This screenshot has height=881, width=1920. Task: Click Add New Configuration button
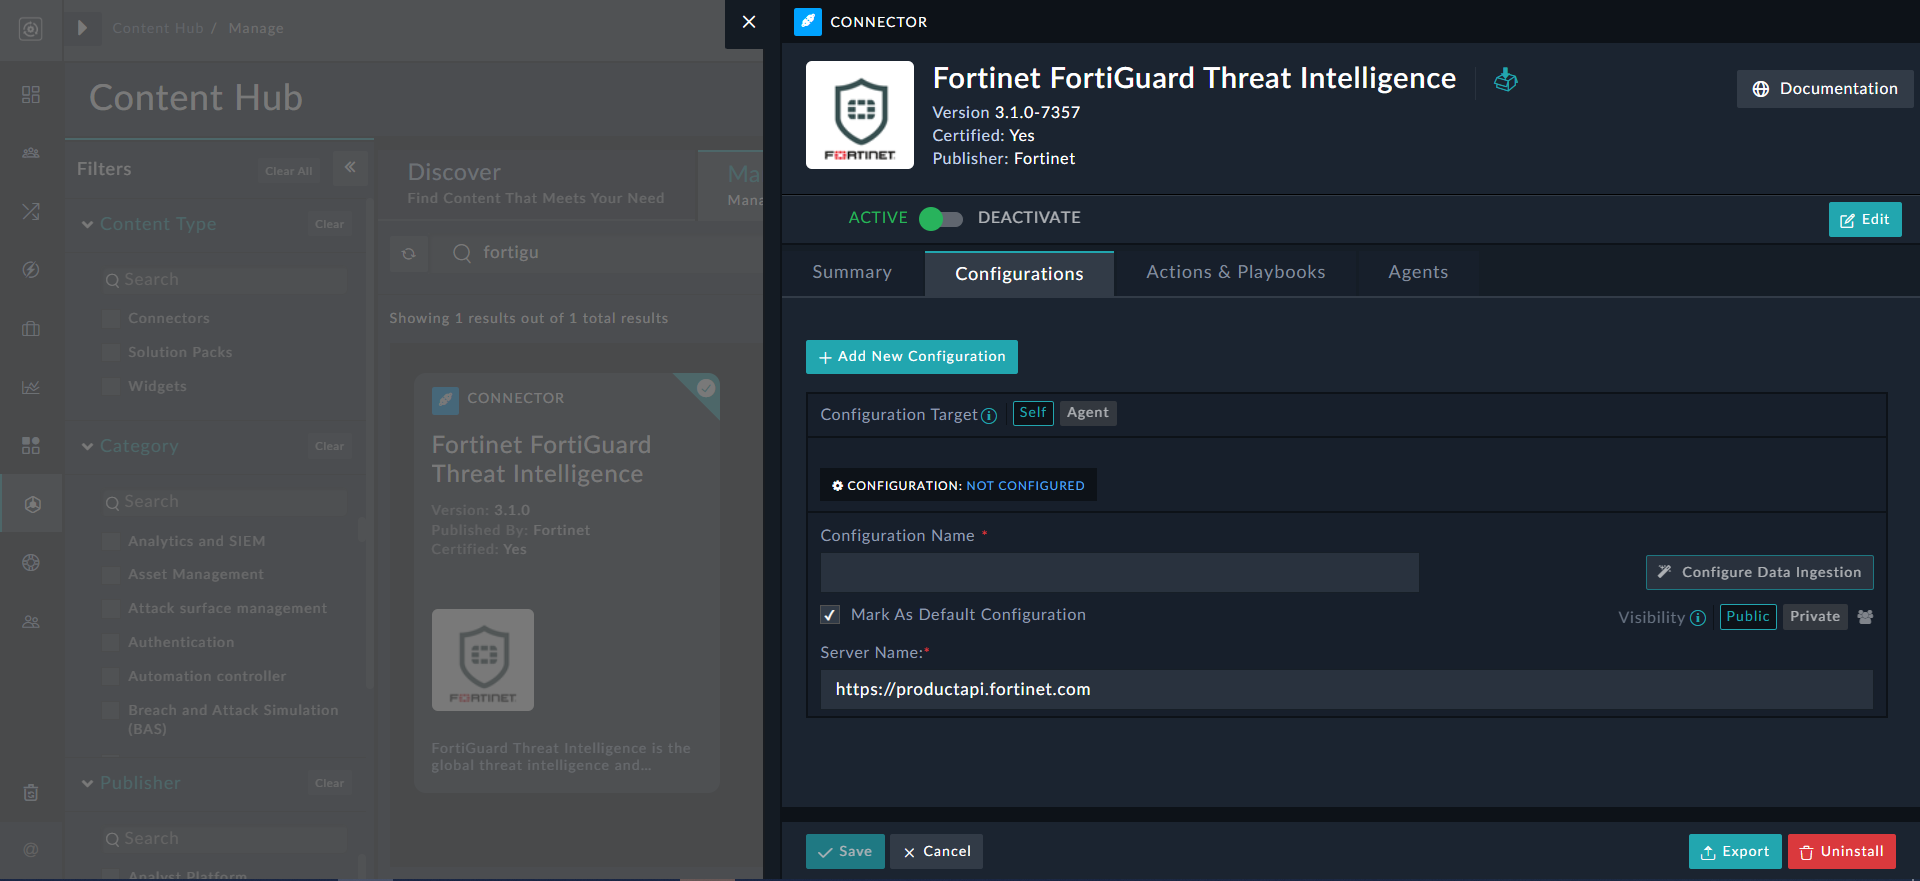pyautogui.click(x=911, y=357)
